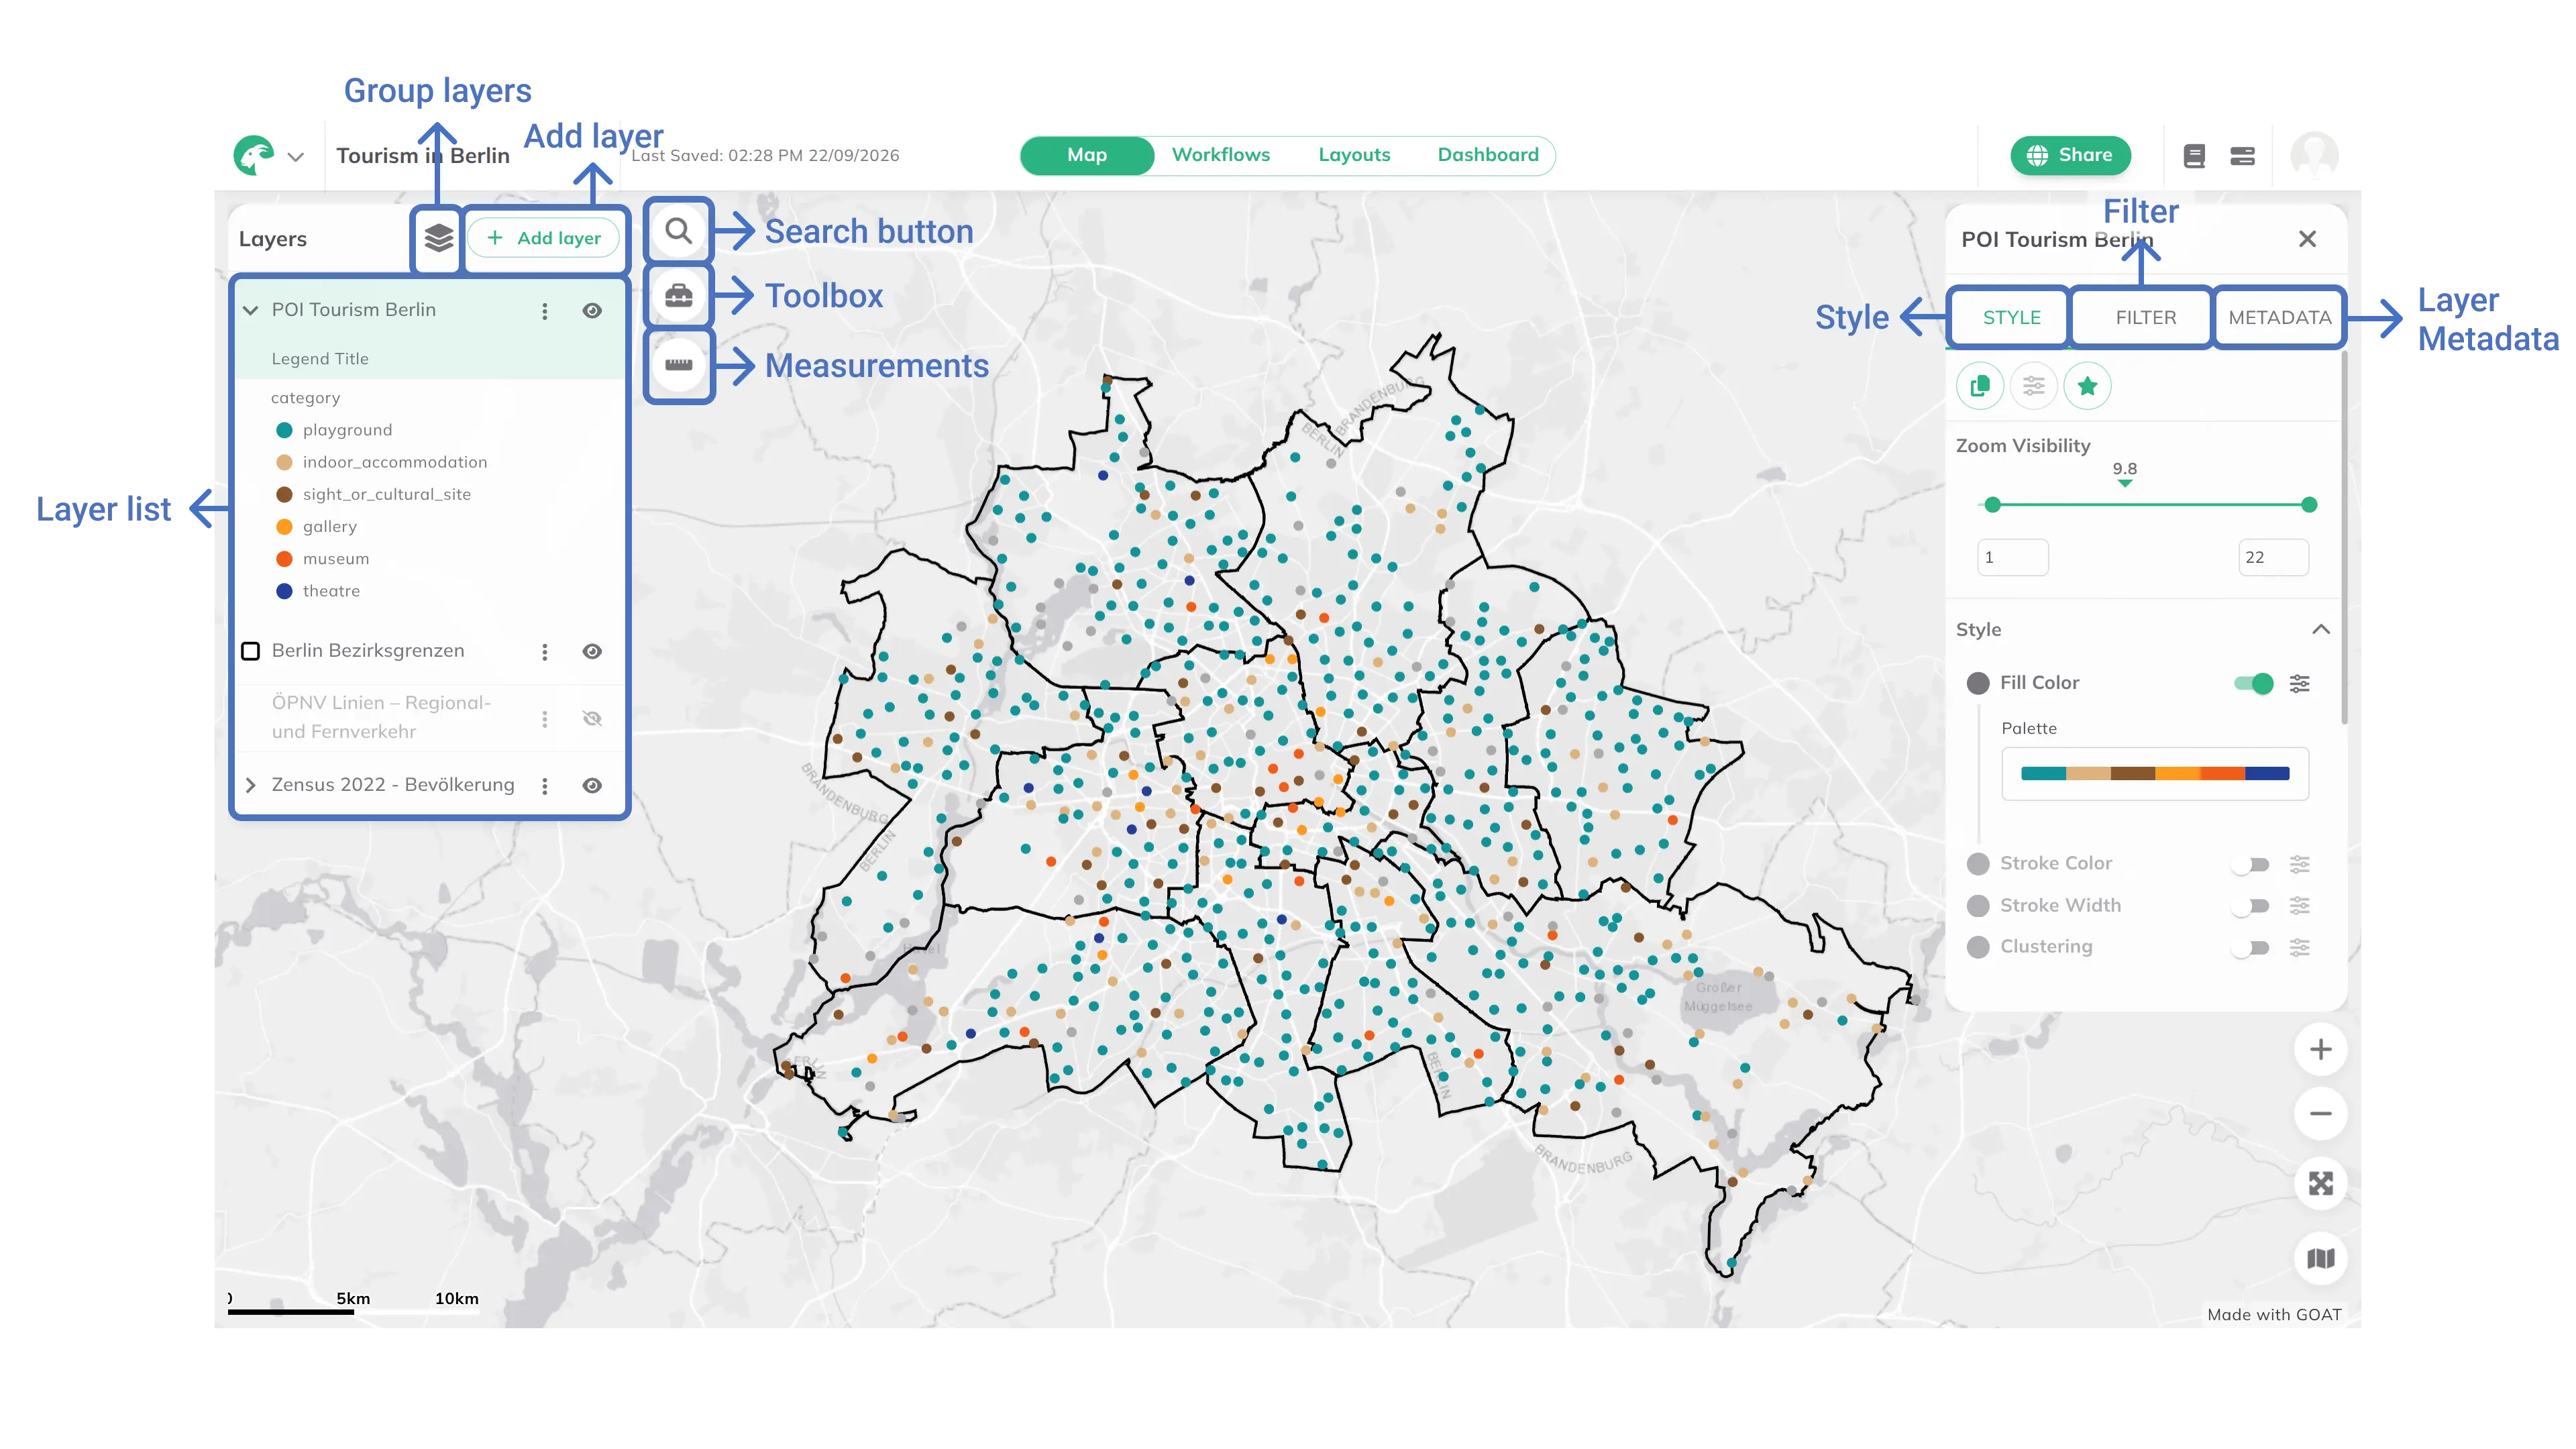Open the fill color palette picker
Screen dimensions: 2576x1449
[2154, 773]
